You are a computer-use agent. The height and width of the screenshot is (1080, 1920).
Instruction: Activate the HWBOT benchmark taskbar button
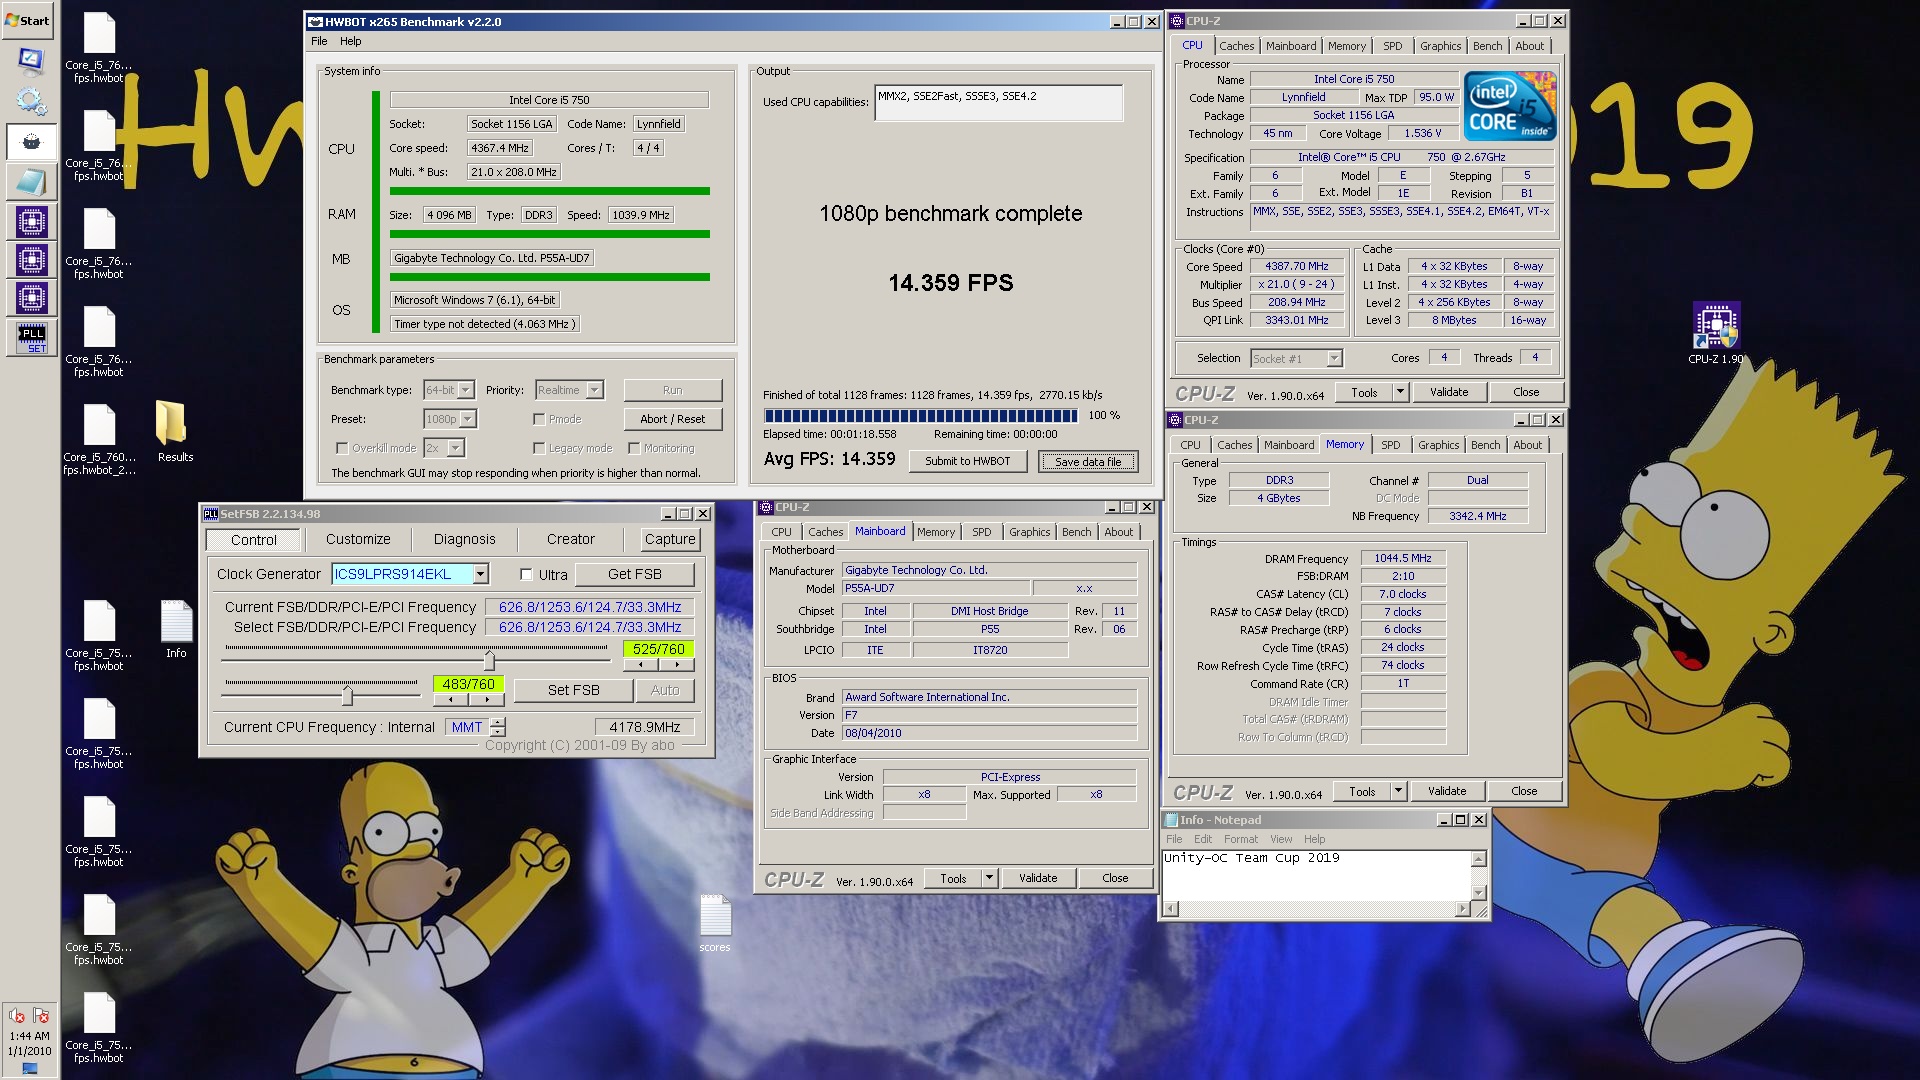point(31,142)
